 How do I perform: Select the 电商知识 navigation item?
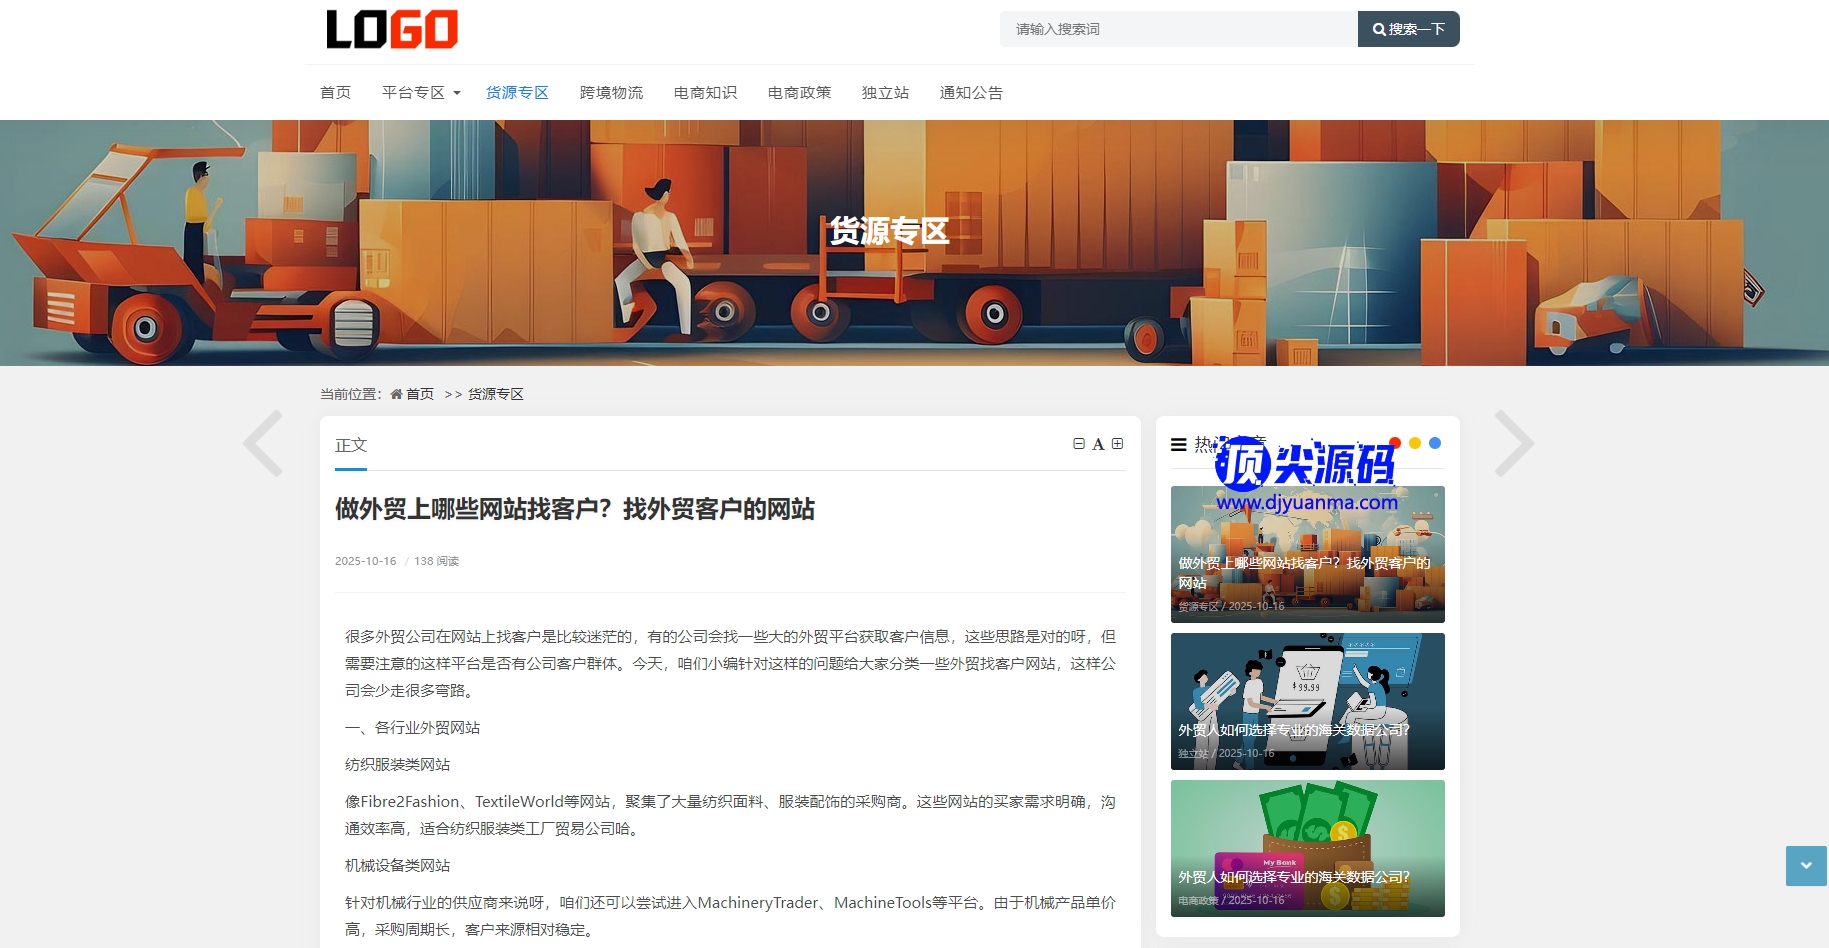click(x=705, y=93)
